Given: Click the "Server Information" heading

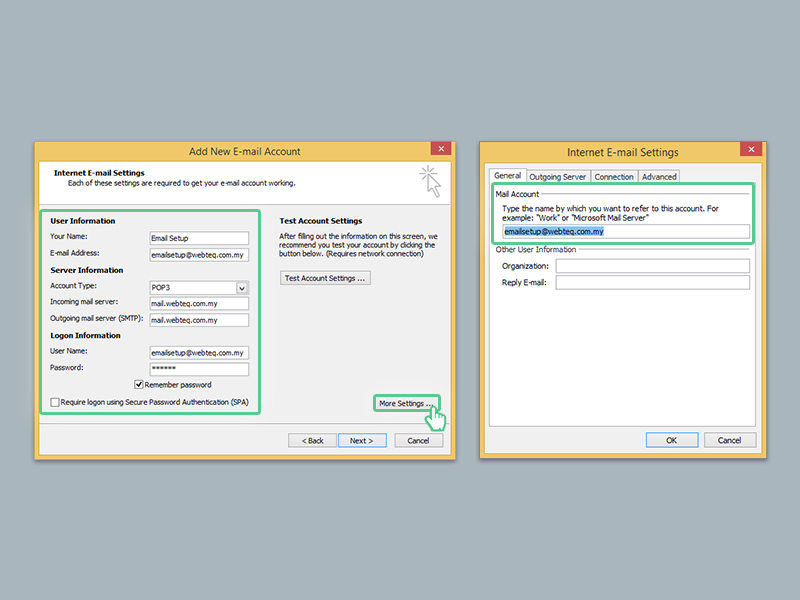Looking at the screenshot, I should point(87,270).
